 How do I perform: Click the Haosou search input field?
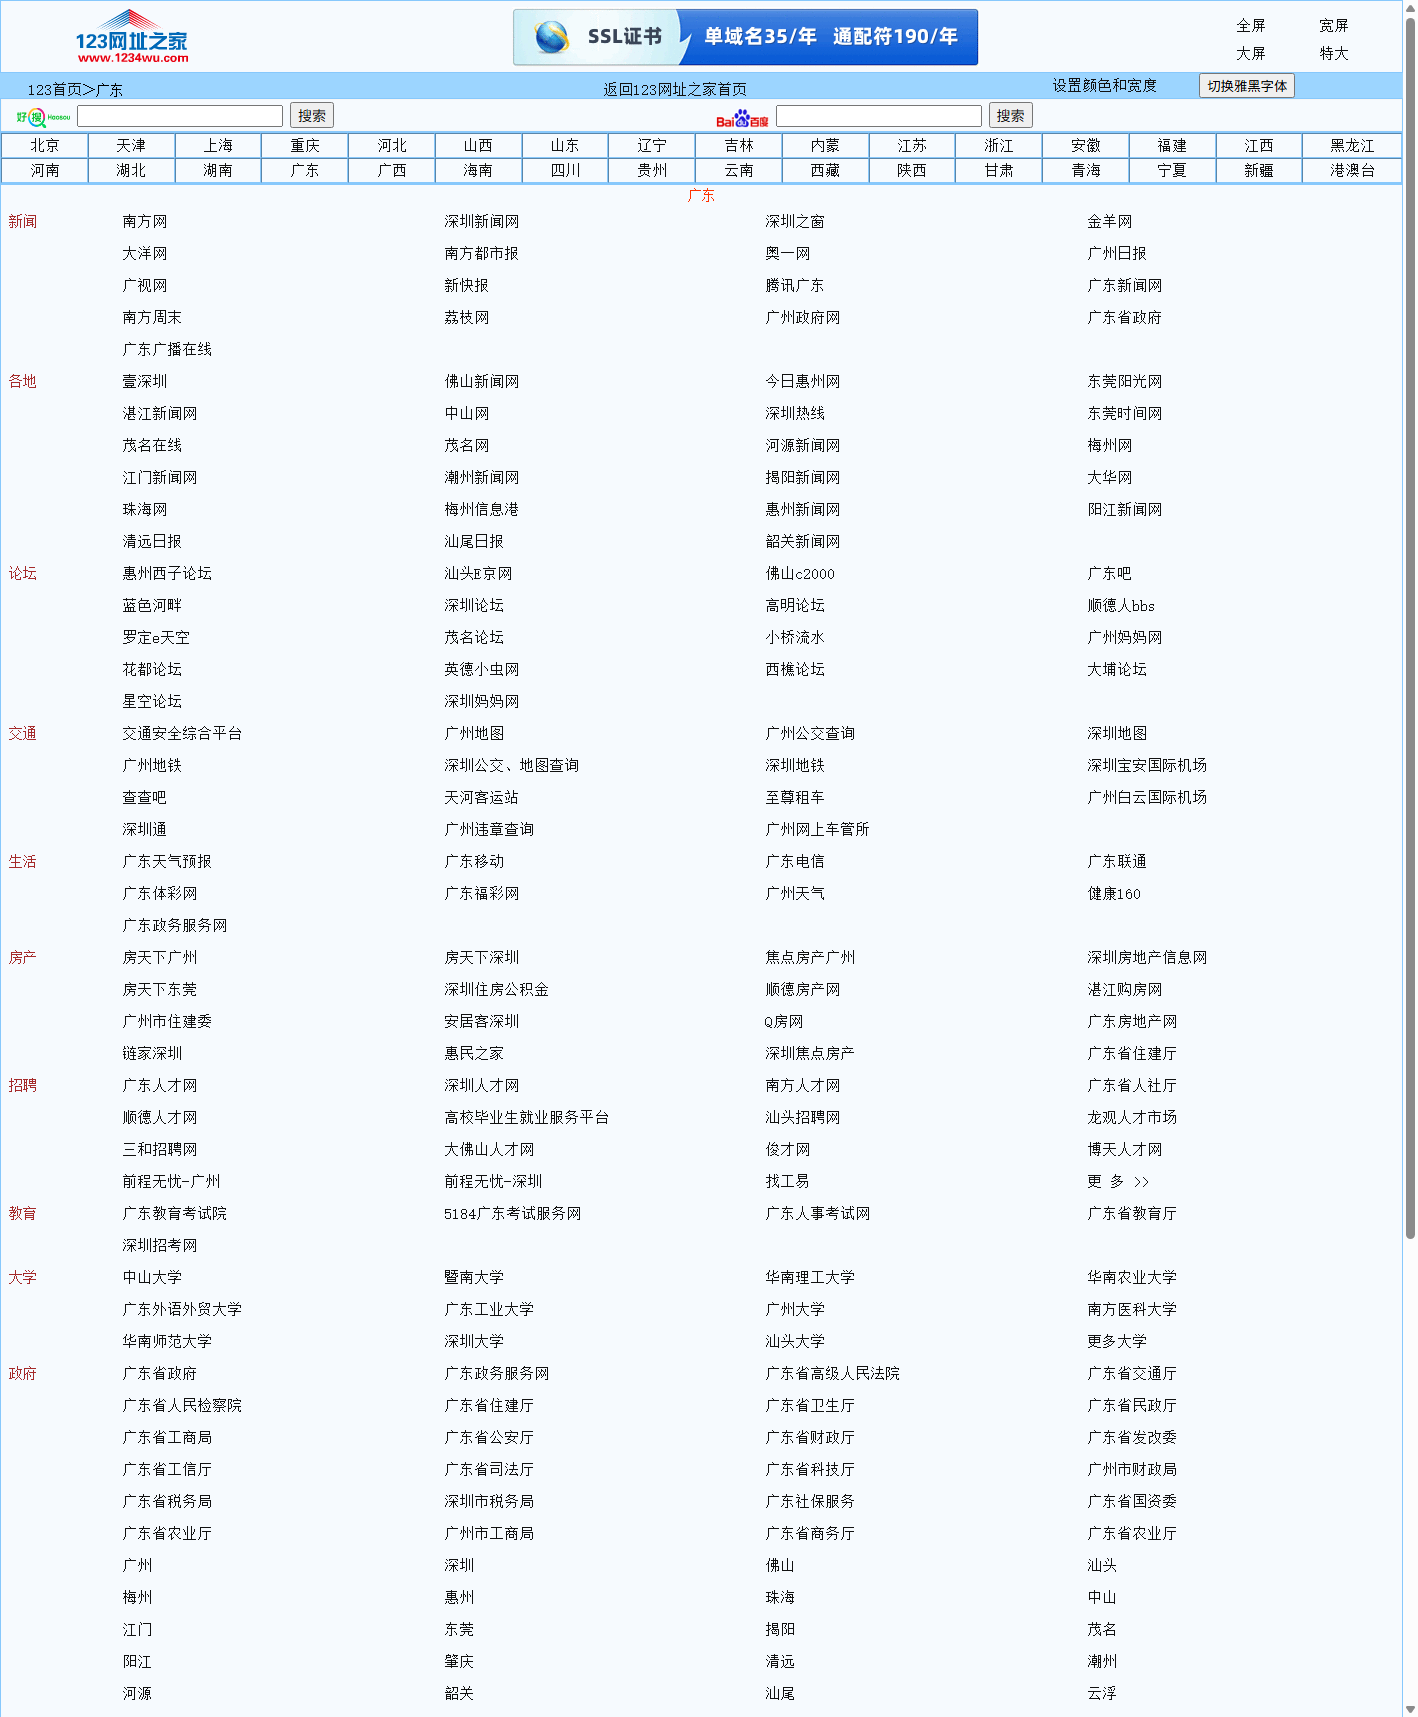[180, 116]
